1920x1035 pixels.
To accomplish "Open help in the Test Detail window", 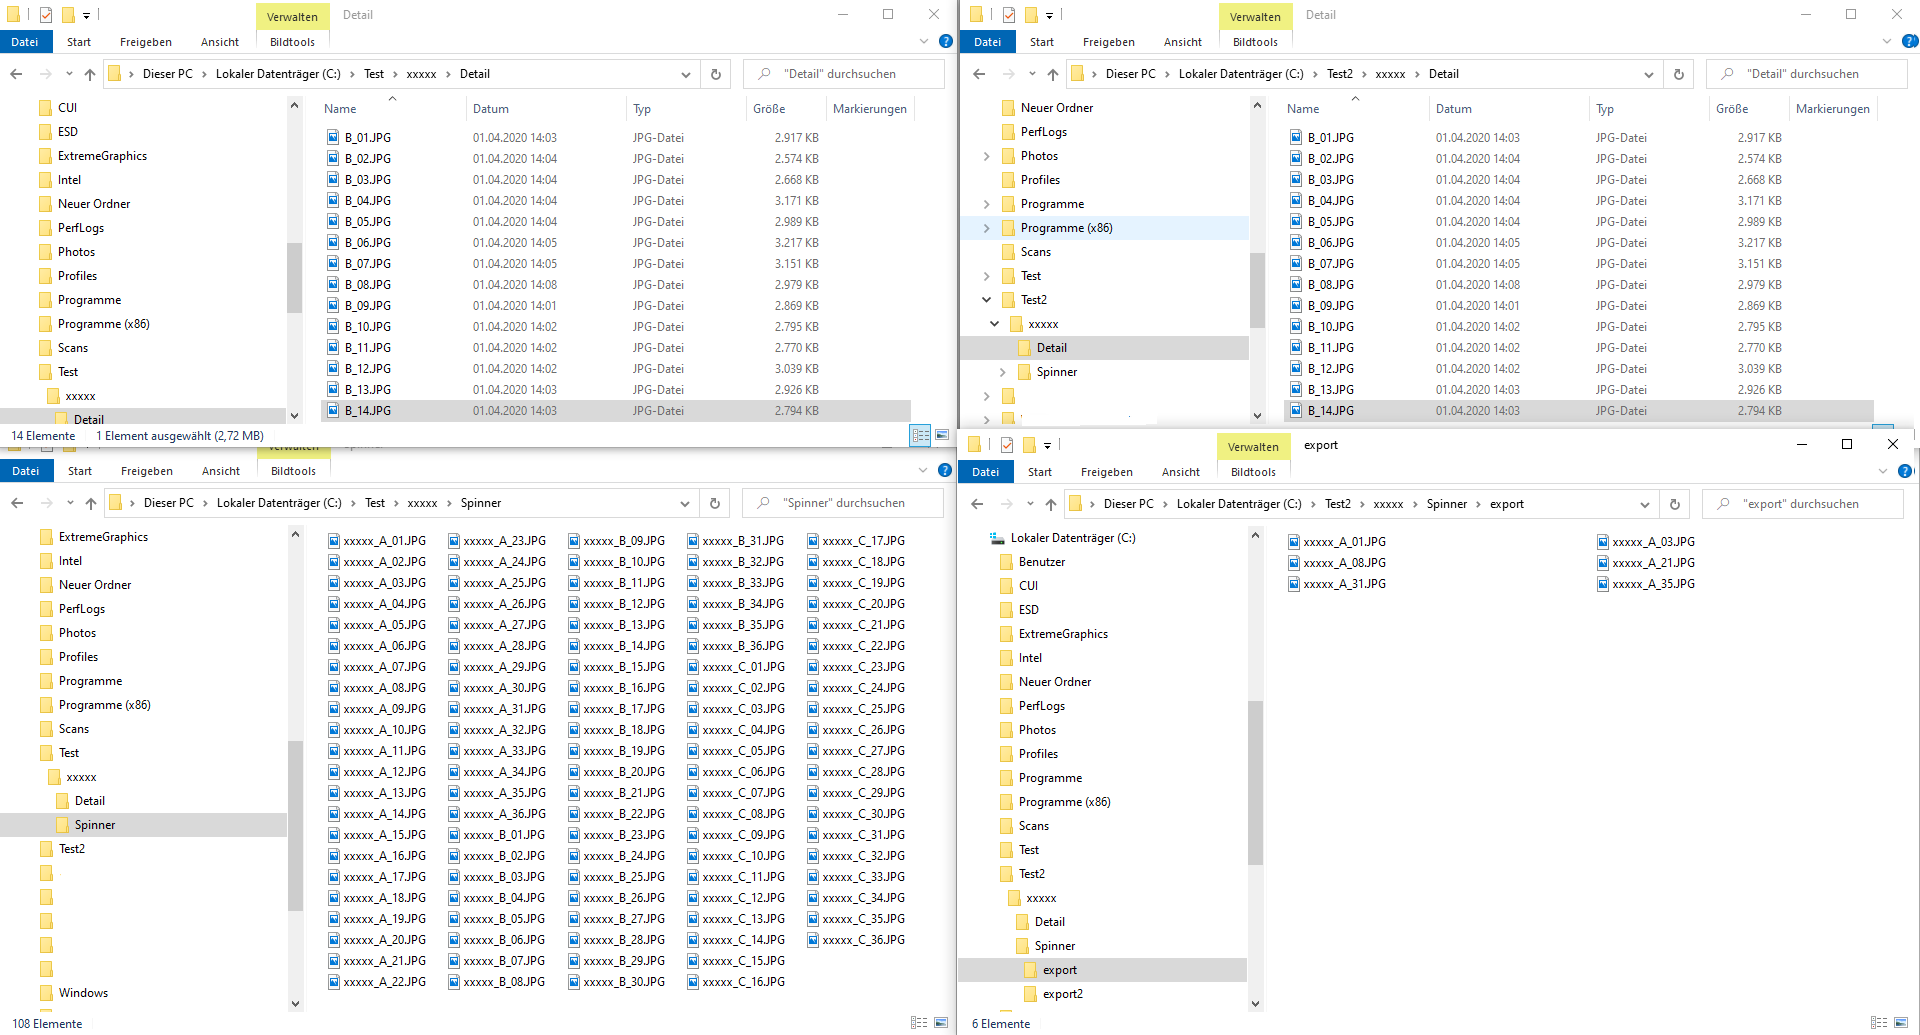I will (x=946, y=42).
